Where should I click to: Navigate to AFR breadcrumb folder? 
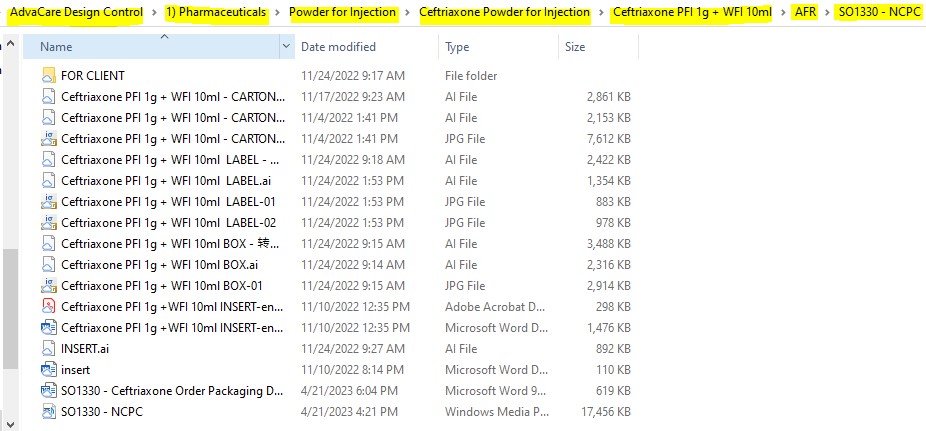click(806, 12)
